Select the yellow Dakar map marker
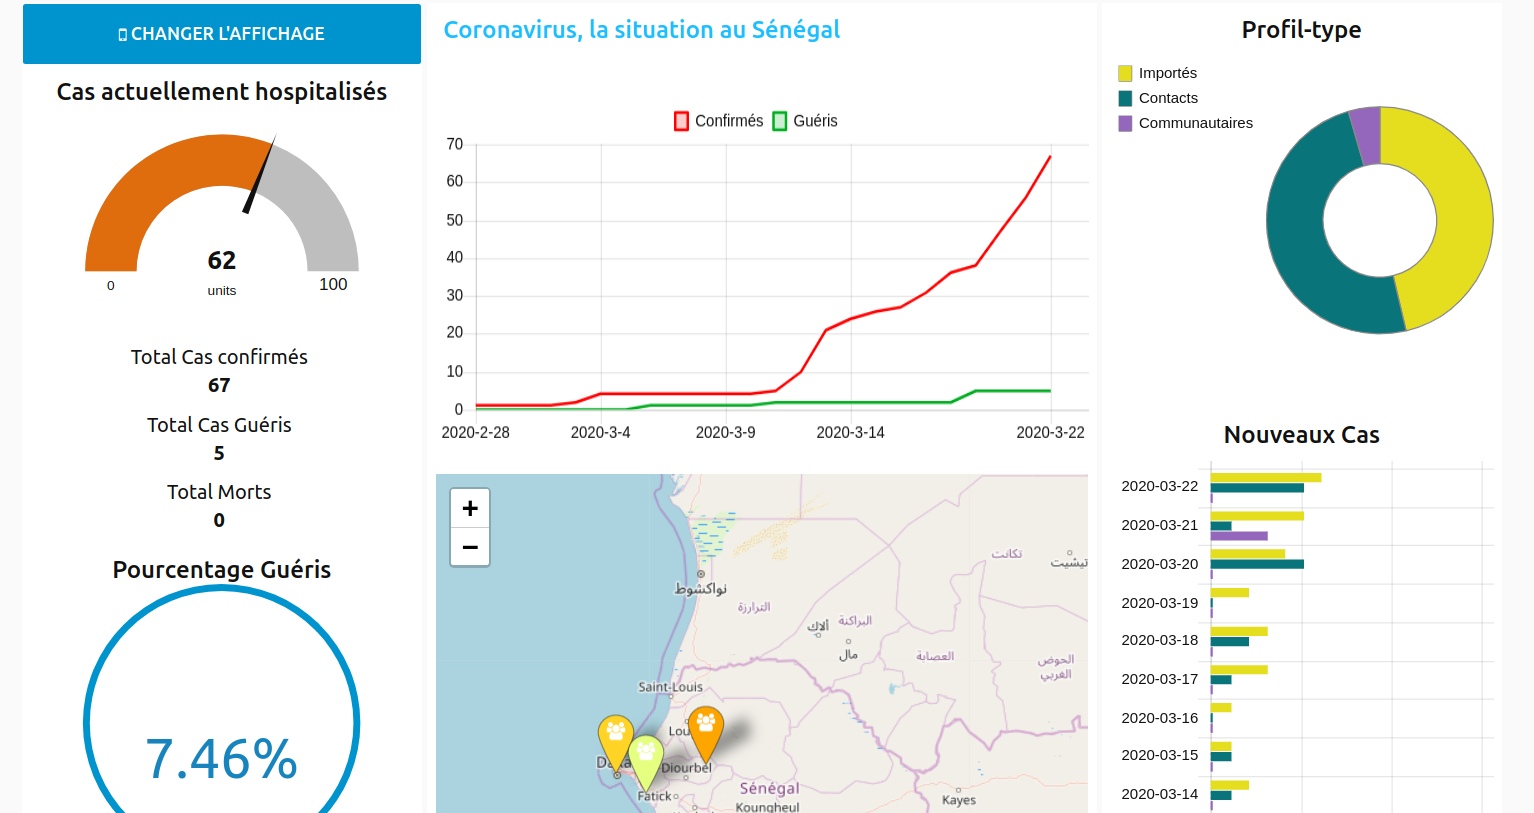The width and height of the screenshot is (1534, 813). pyautogui.click(x=616, y=743)
